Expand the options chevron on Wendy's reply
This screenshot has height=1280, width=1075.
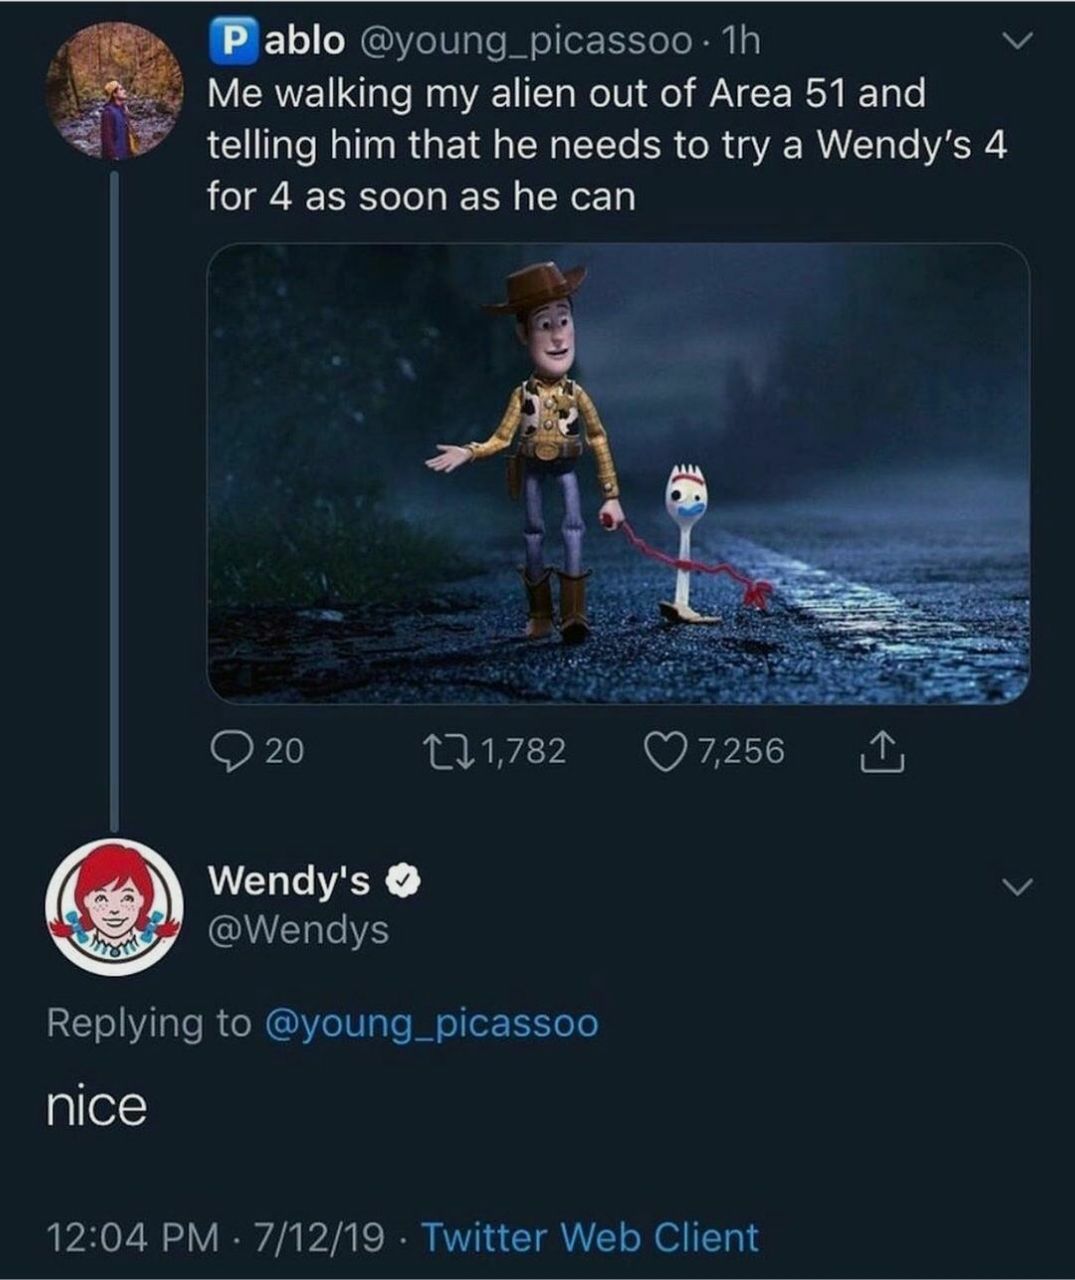[1015, 887]
